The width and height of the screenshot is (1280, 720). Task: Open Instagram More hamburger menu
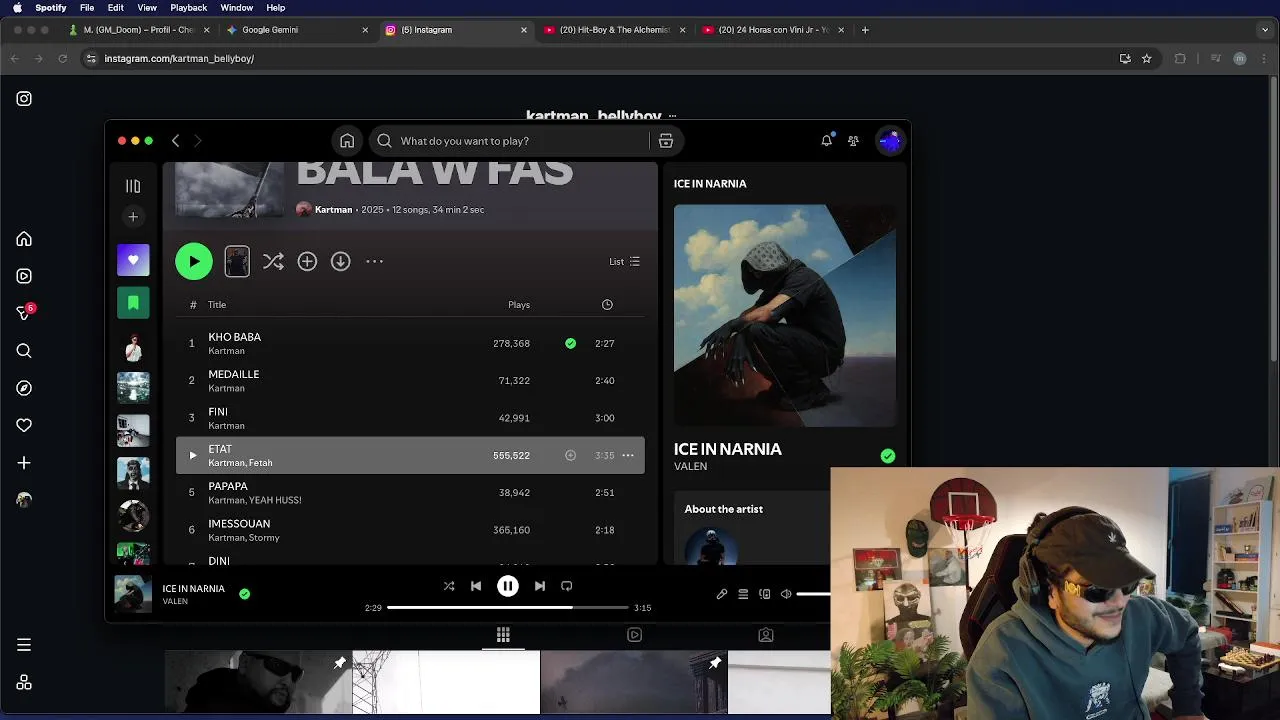click(24, 645)
